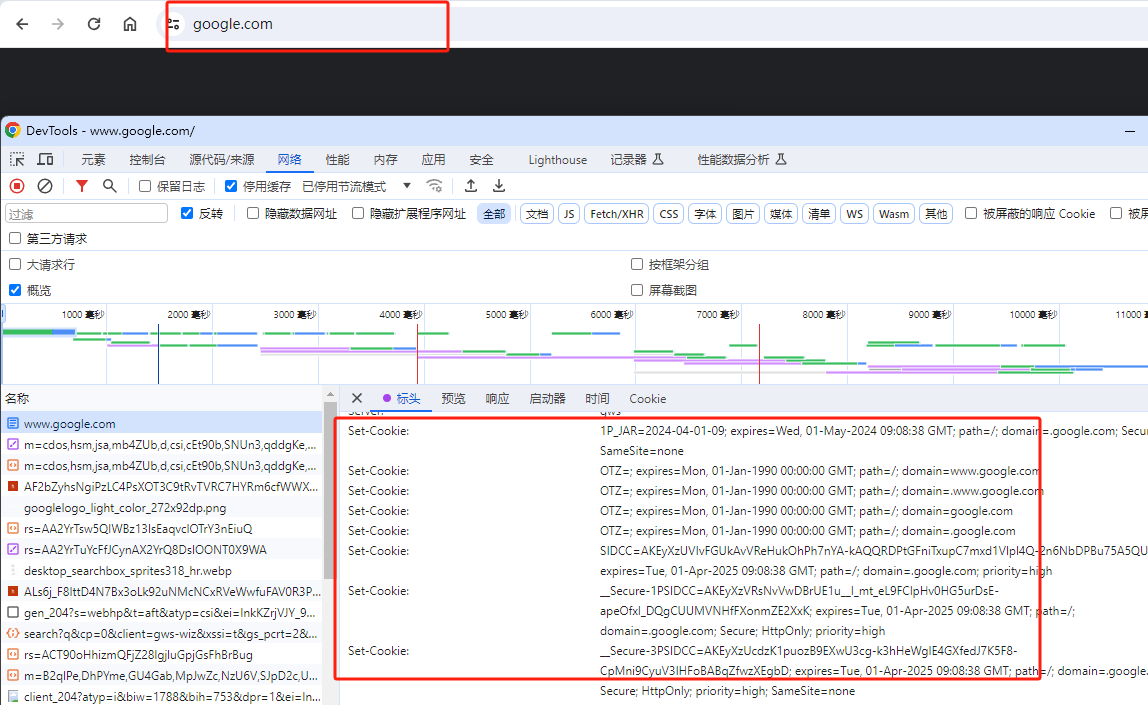Select desktop_searchbox_sprites318_hr.webp request
Image resolution: width=1148 pixels, height=705 pixels.
[x=161, y=570]
